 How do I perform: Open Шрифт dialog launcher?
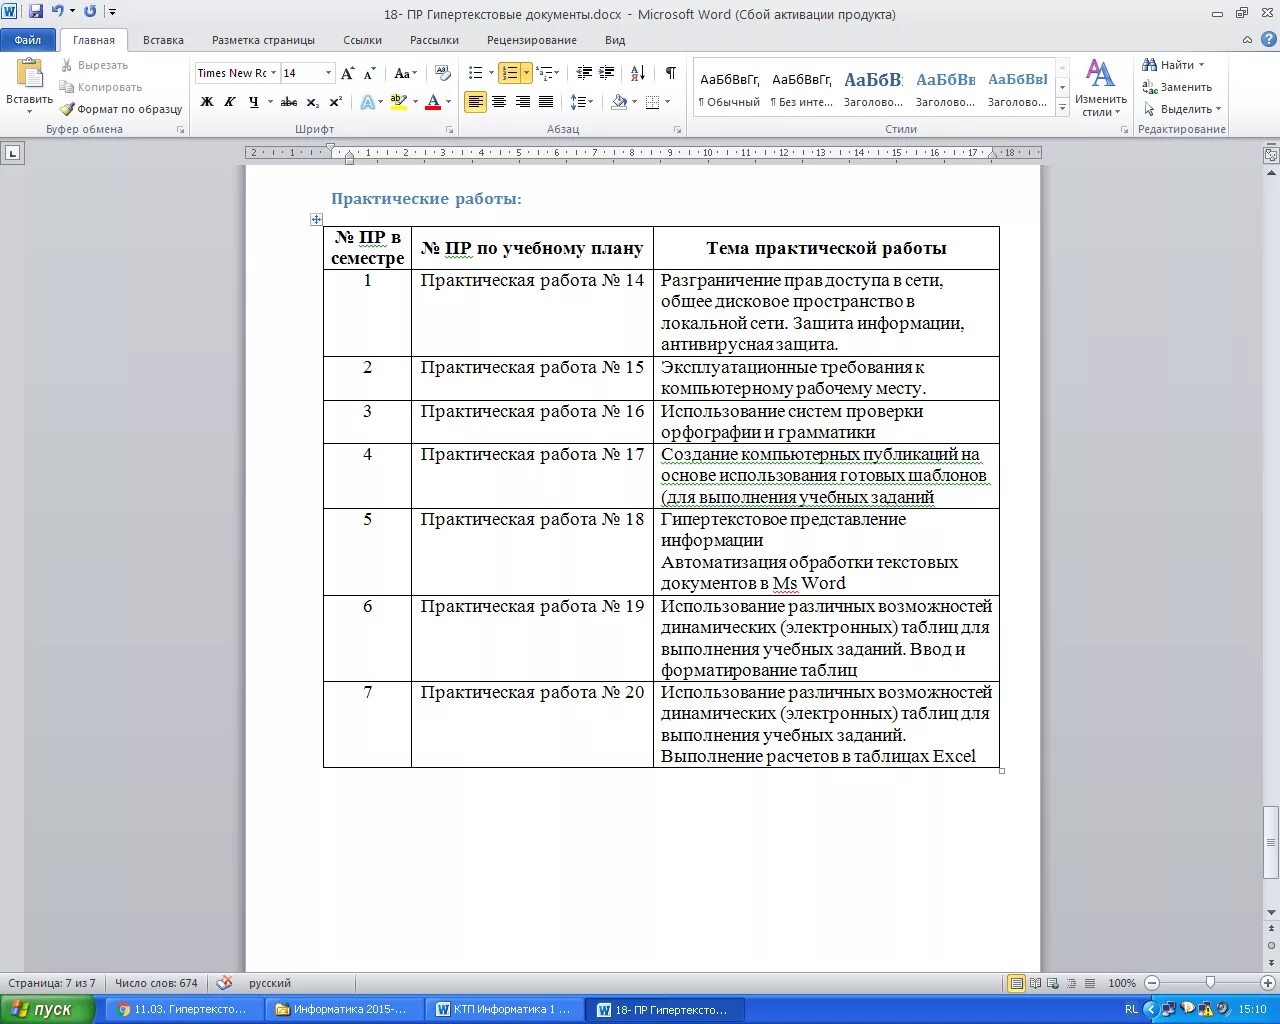[448, 130]
